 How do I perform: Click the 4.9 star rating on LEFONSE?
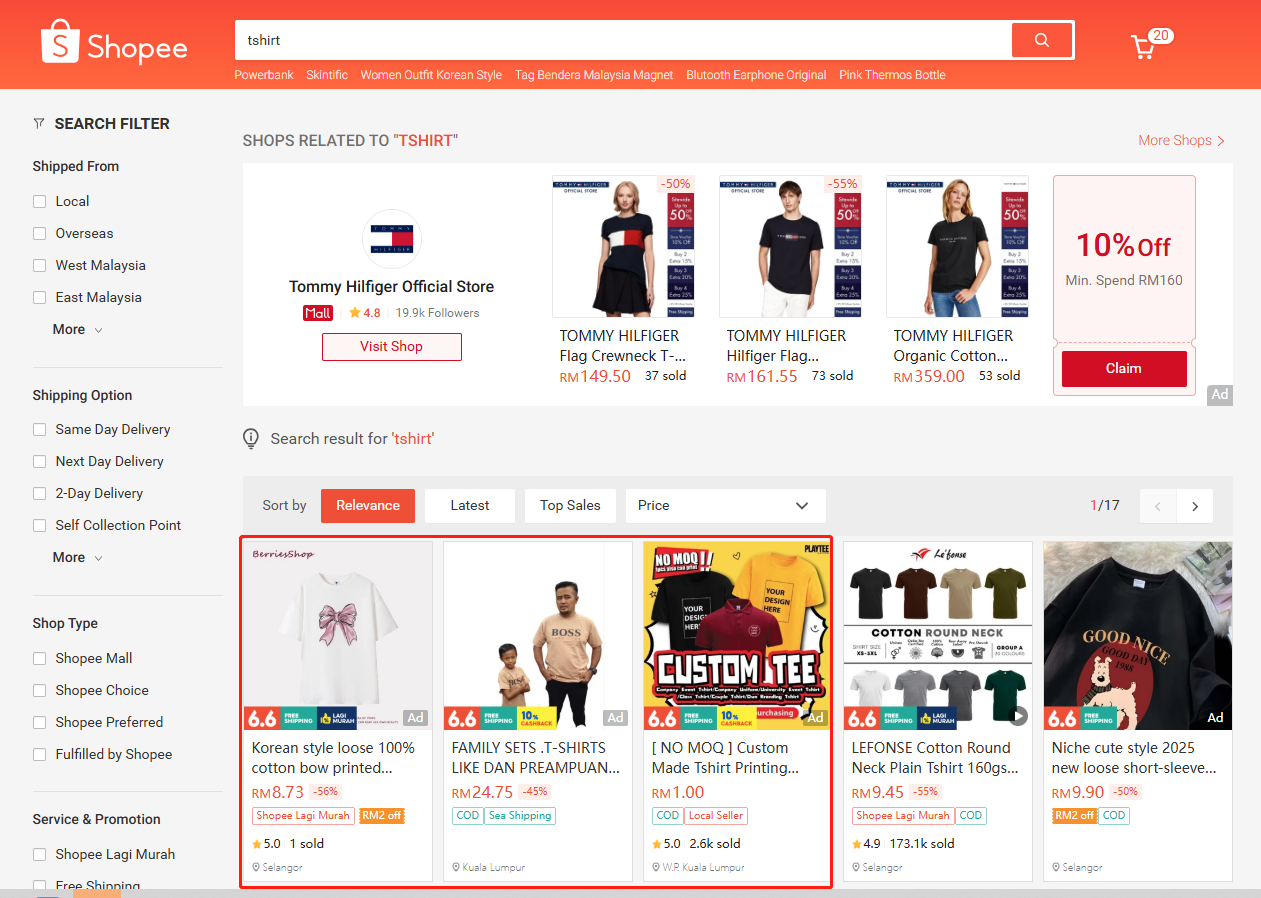pos(866,844)
